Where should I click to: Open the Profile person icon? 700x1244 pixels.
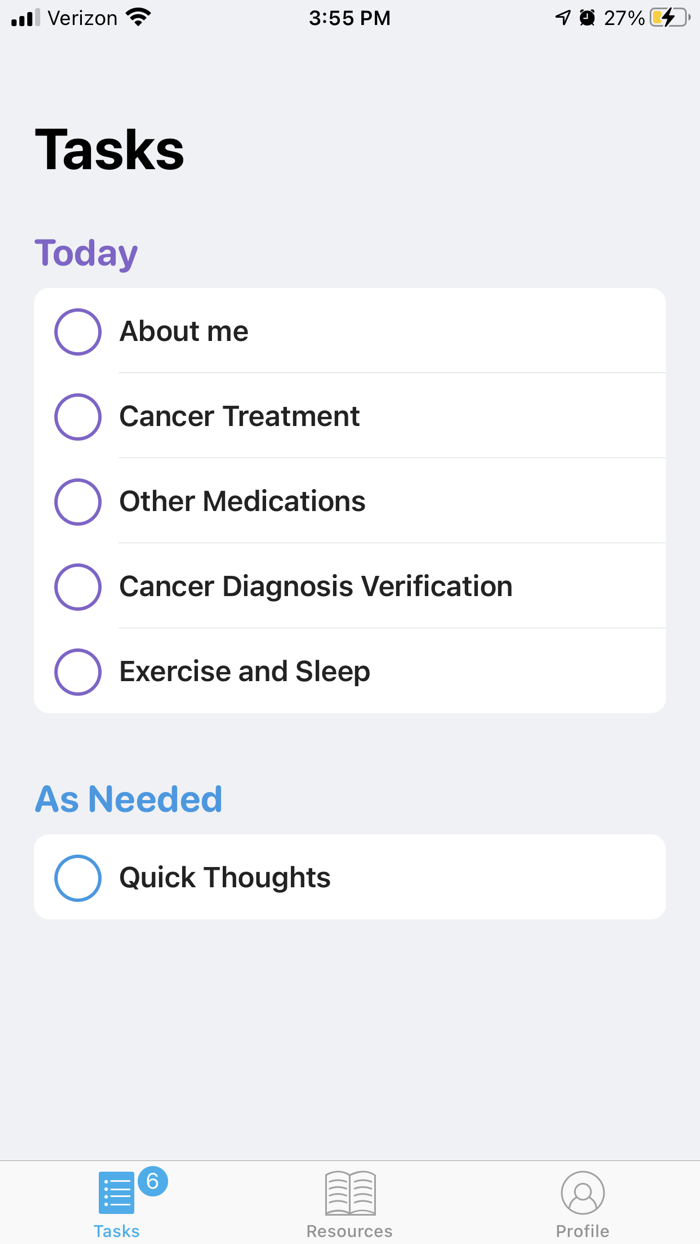(x=583, y=1192)
